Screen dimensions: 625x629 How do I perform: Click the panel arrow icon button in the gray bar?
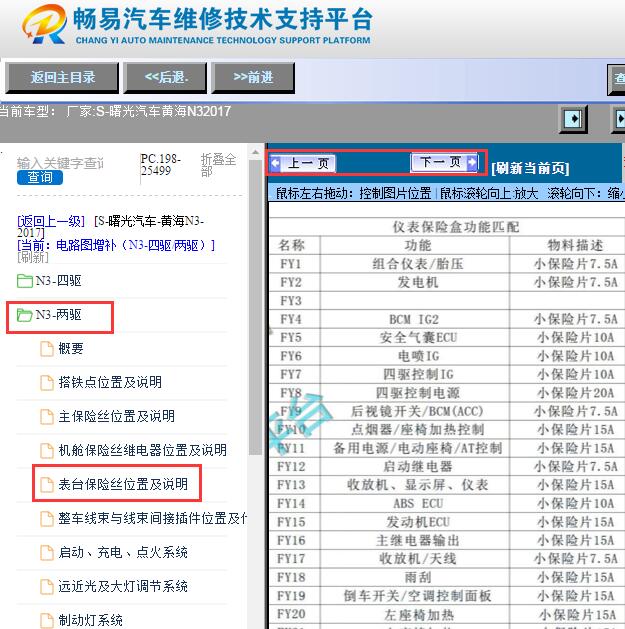click(573, 119)
